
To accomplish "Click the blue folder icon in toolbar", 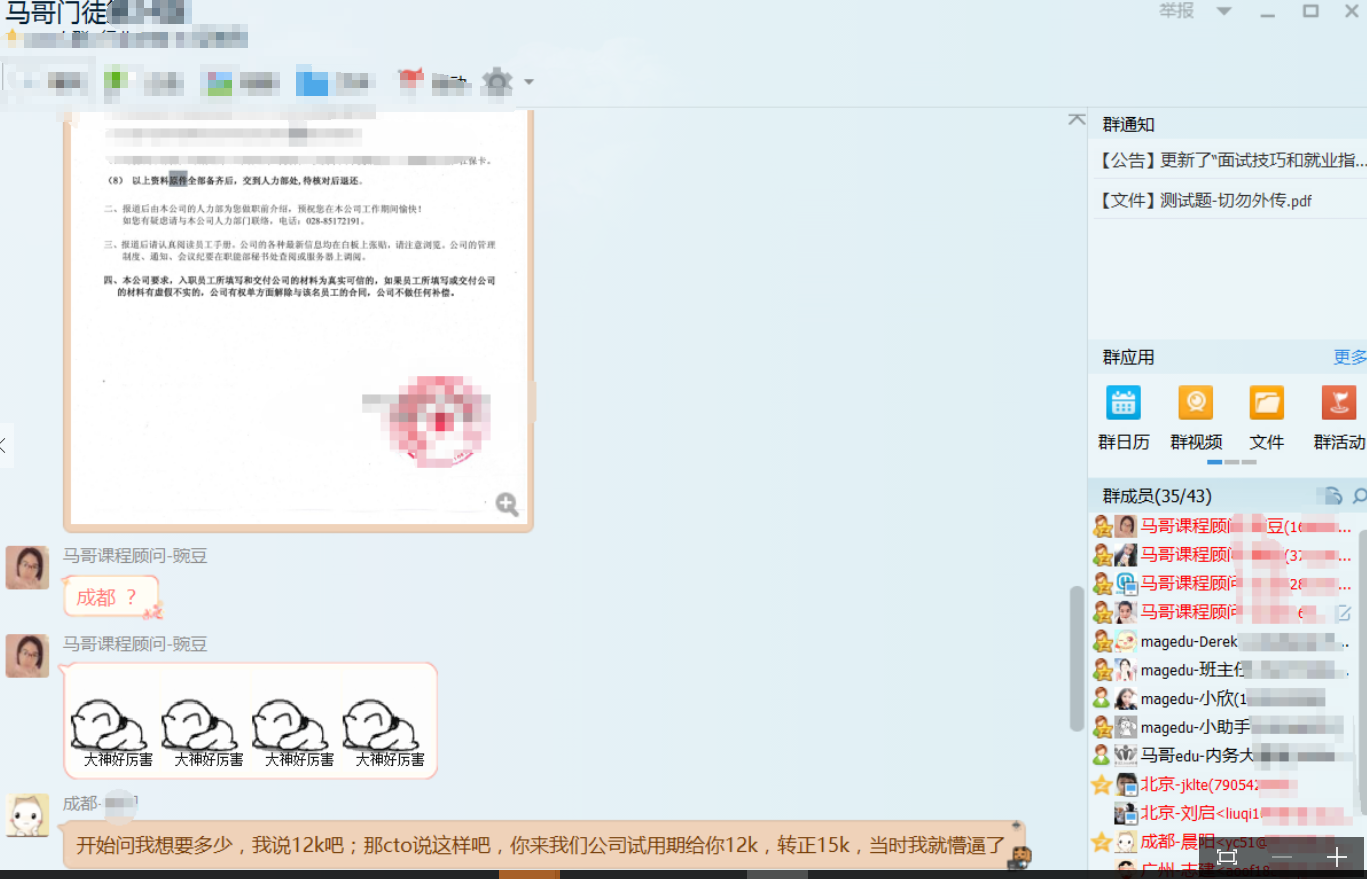I will point(312,83).
